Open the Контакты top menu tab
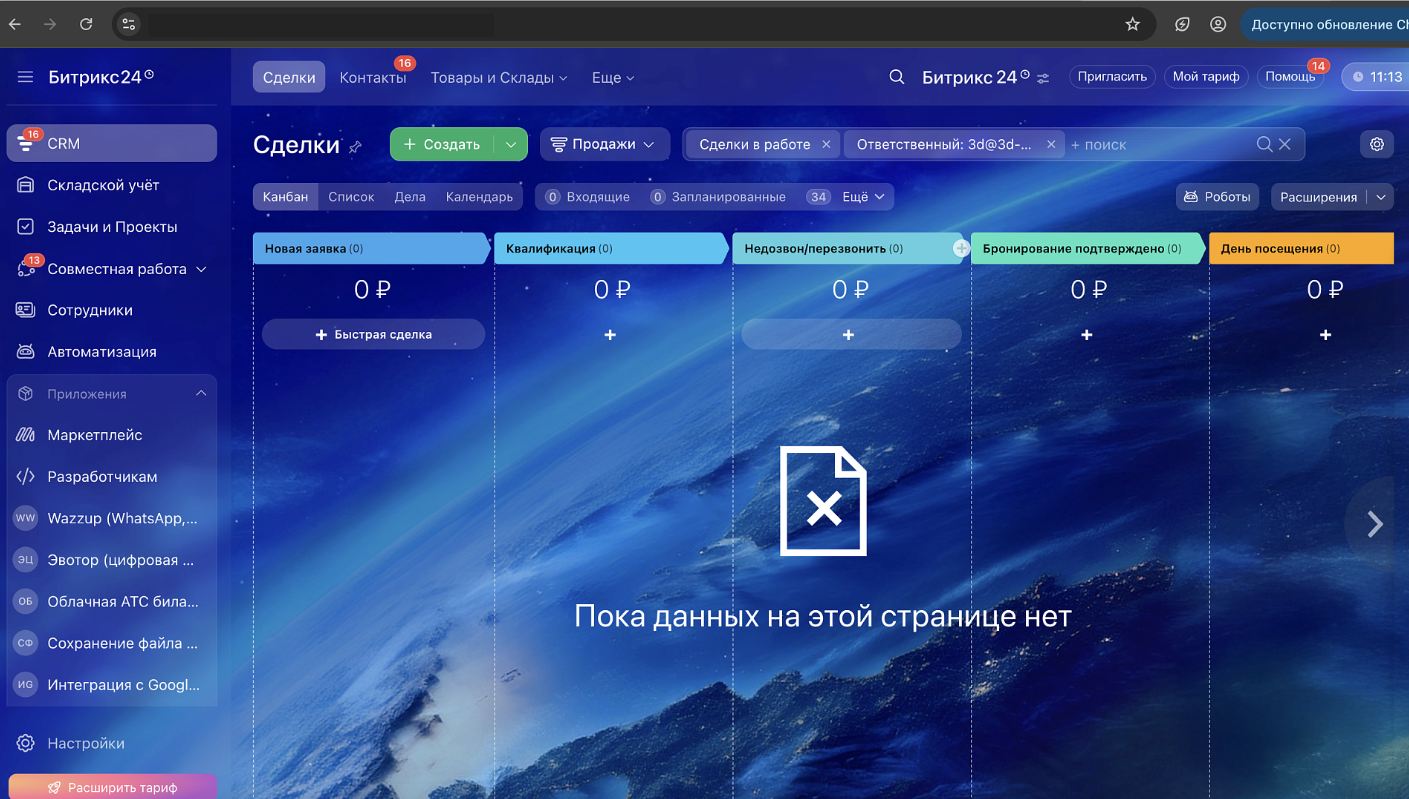 point(372,78)
